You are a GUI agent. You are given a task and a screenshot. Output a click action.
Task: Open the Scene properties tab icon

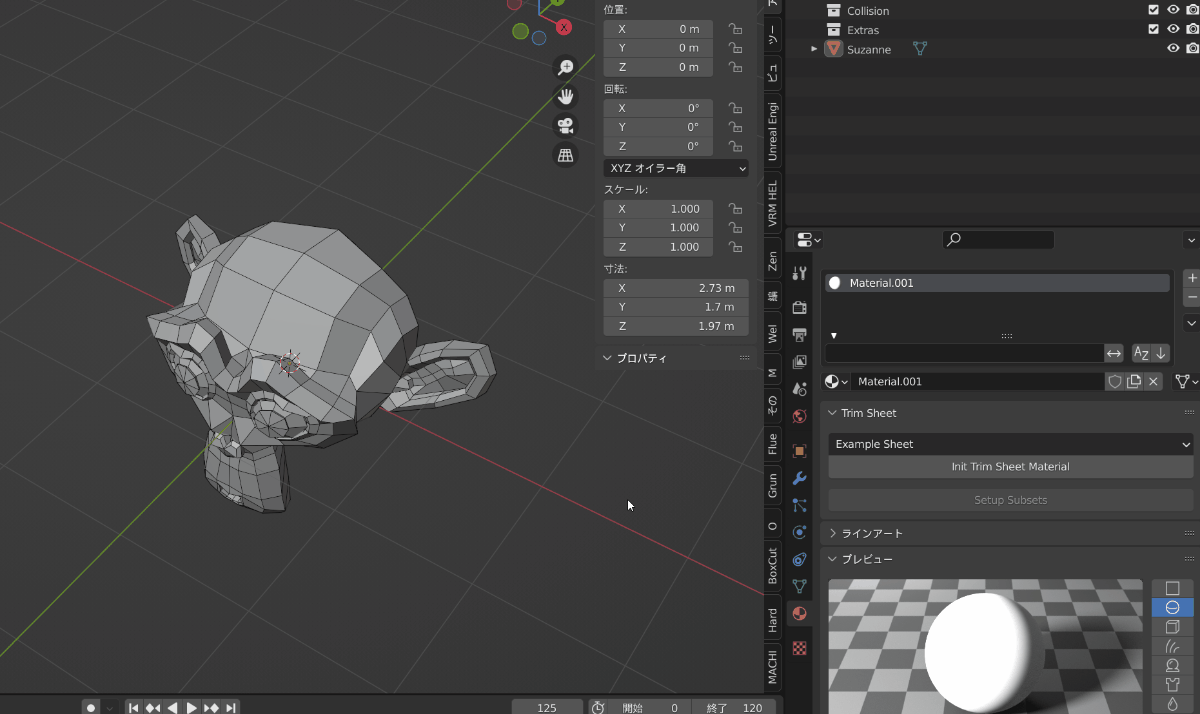click(799, 389)
